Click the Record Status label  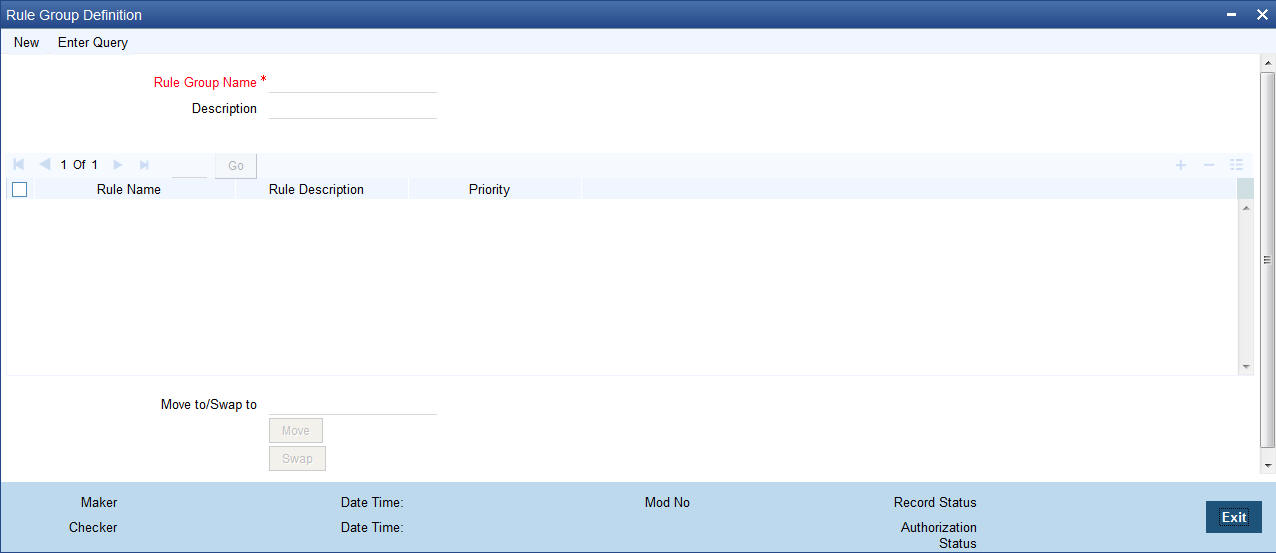[x=935, y=502]
